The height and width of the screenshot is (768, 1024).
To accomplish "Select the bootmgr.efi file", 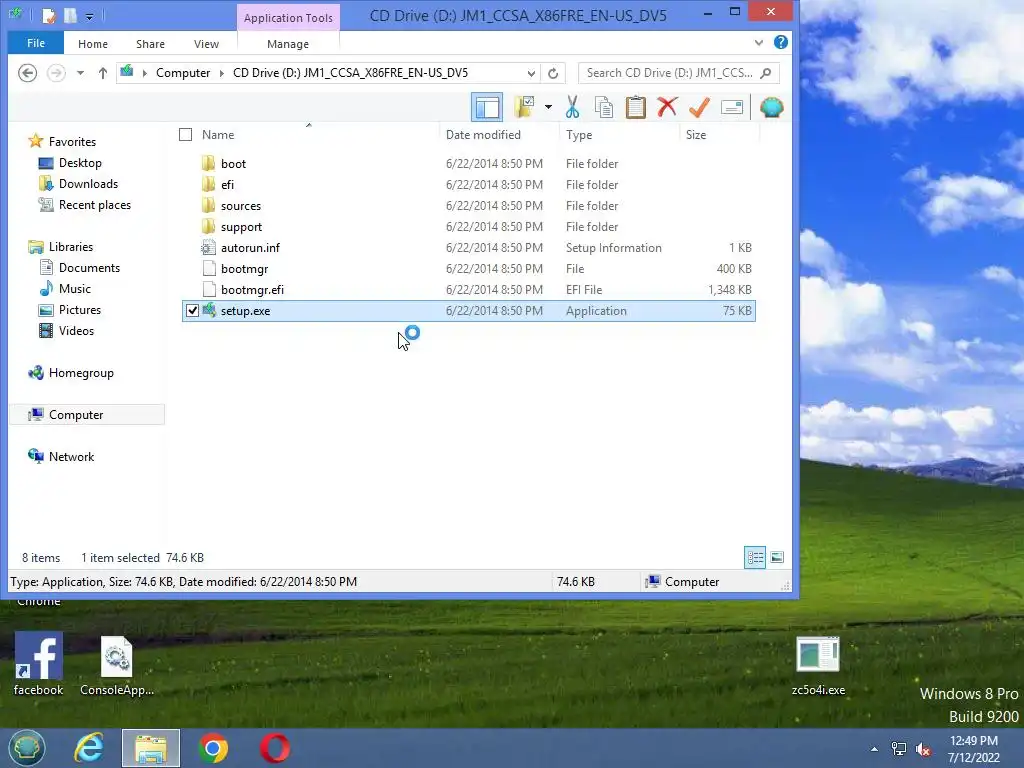I will pyautogui.click(x=252, y=289).
